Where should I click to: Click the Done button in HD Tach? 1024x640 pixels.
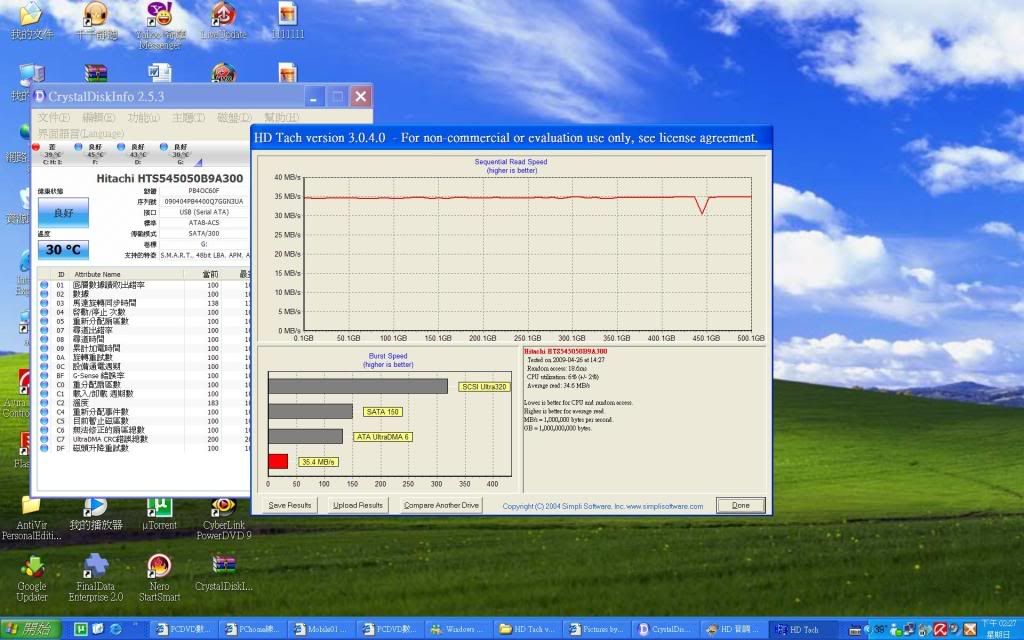point(741,505)
